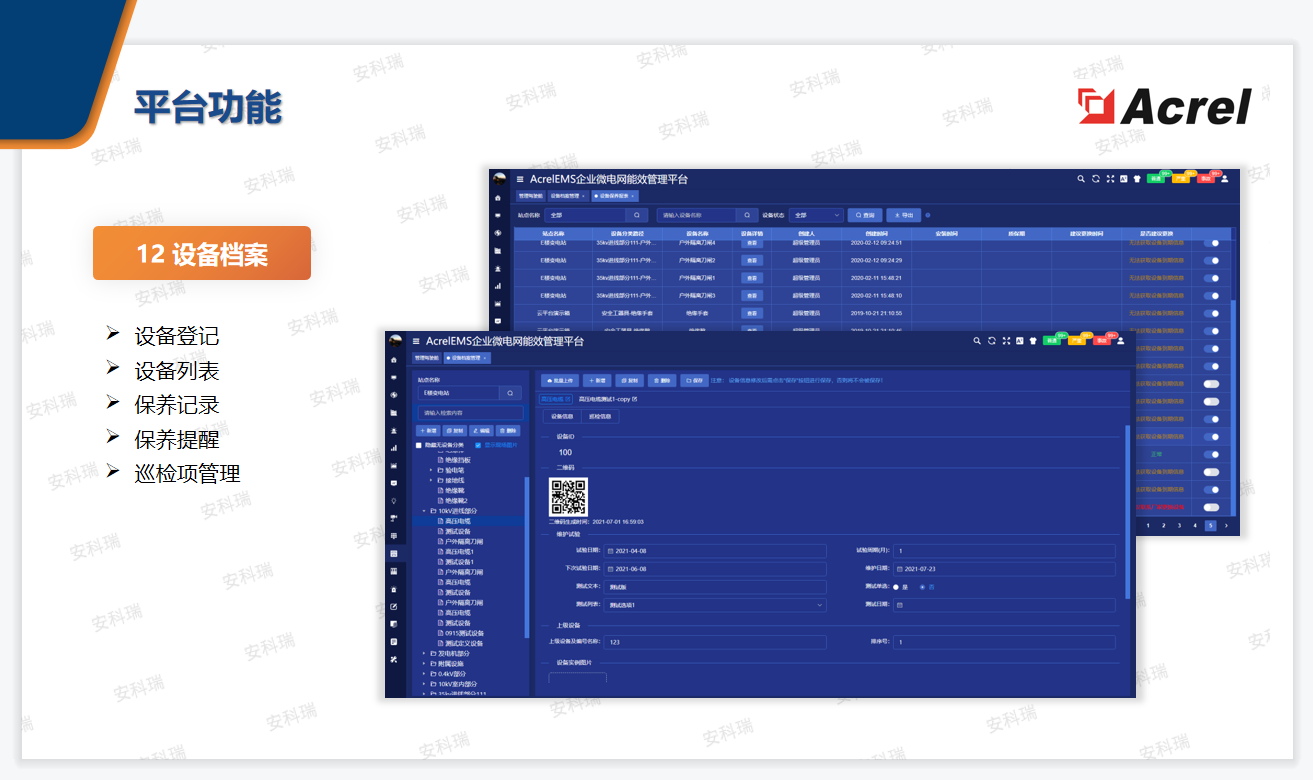The height and width of the screenshot is (780, 1313).
Task: Toggle the switch on the 户外隔离刀闸1 row
Action: pyautogui.click(x=1211, y=278)
